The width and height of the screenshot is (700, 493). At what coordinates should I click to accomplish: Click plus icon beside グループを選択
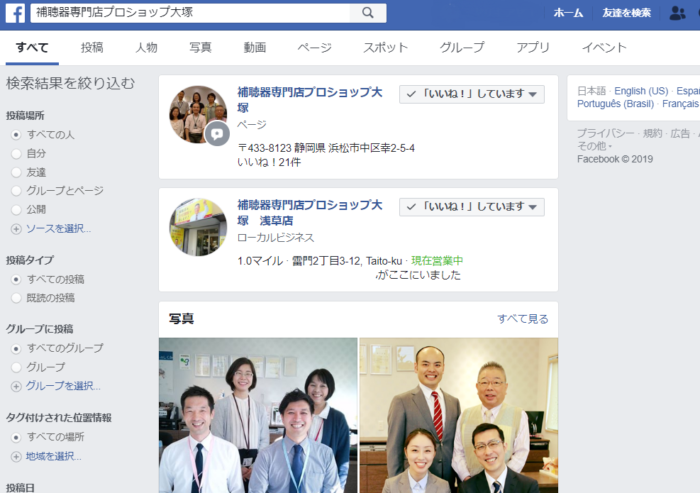[x=16, y=386]
